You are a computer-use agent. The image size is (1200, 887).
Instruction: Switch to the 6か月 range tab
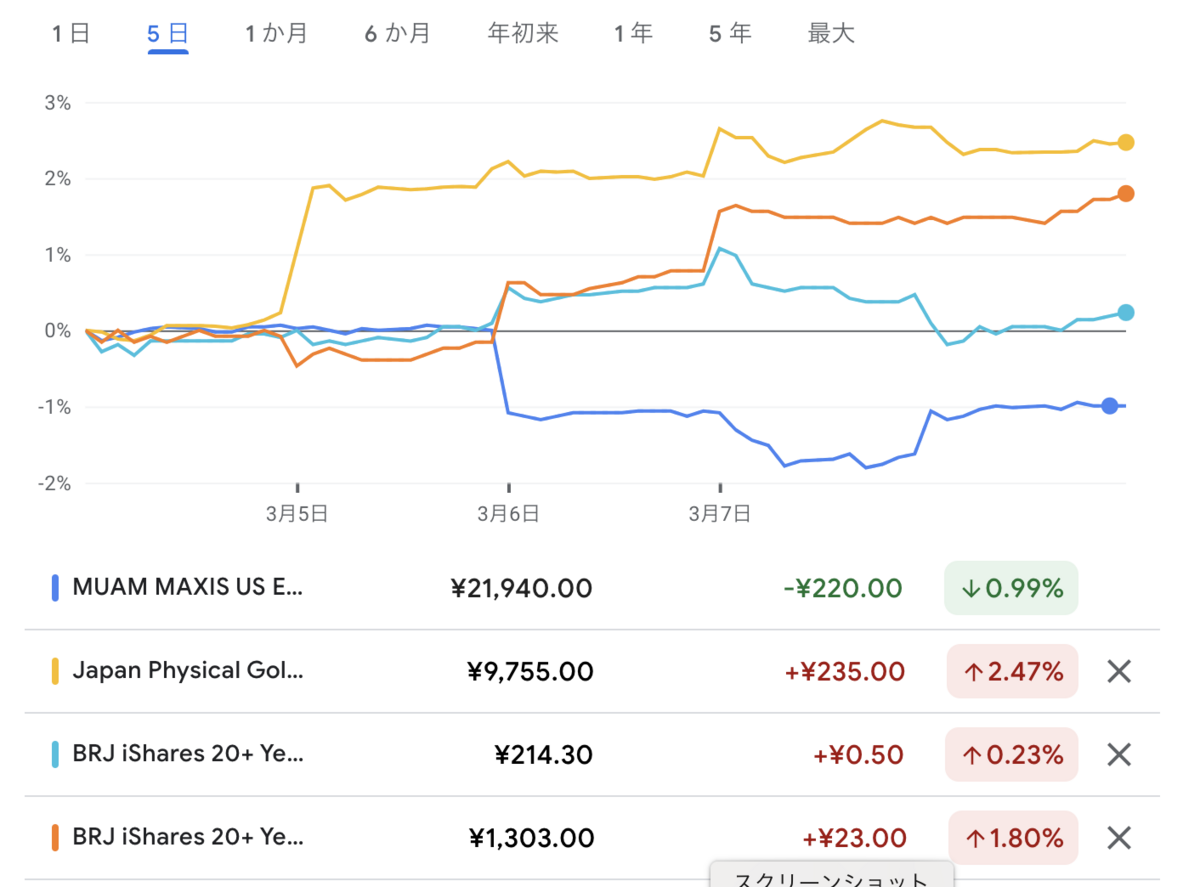click(x=397, y=34)
